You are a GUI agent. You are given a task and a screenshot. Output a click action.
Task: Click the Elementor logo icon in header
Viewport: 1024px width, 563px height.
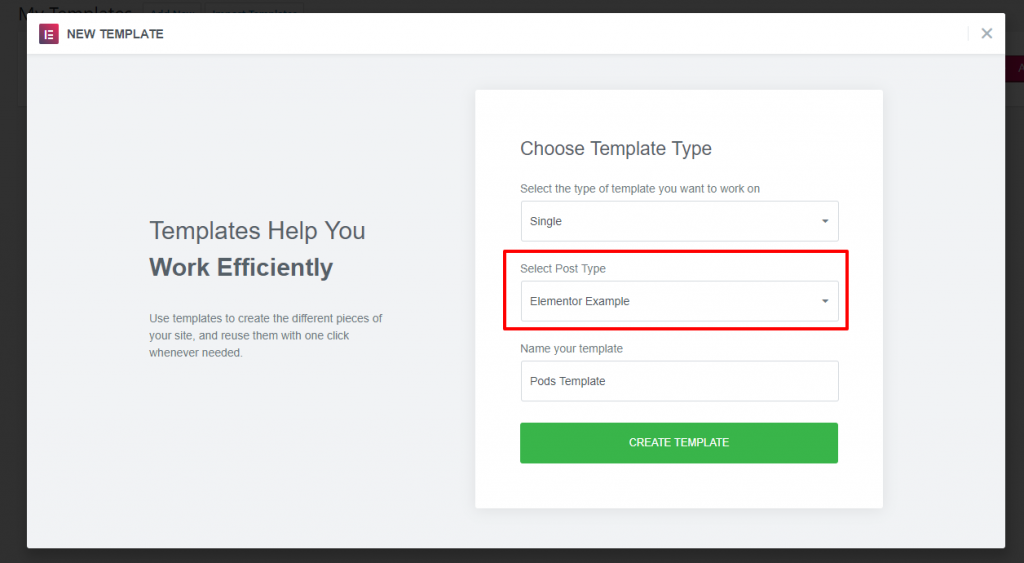(48, 34)
